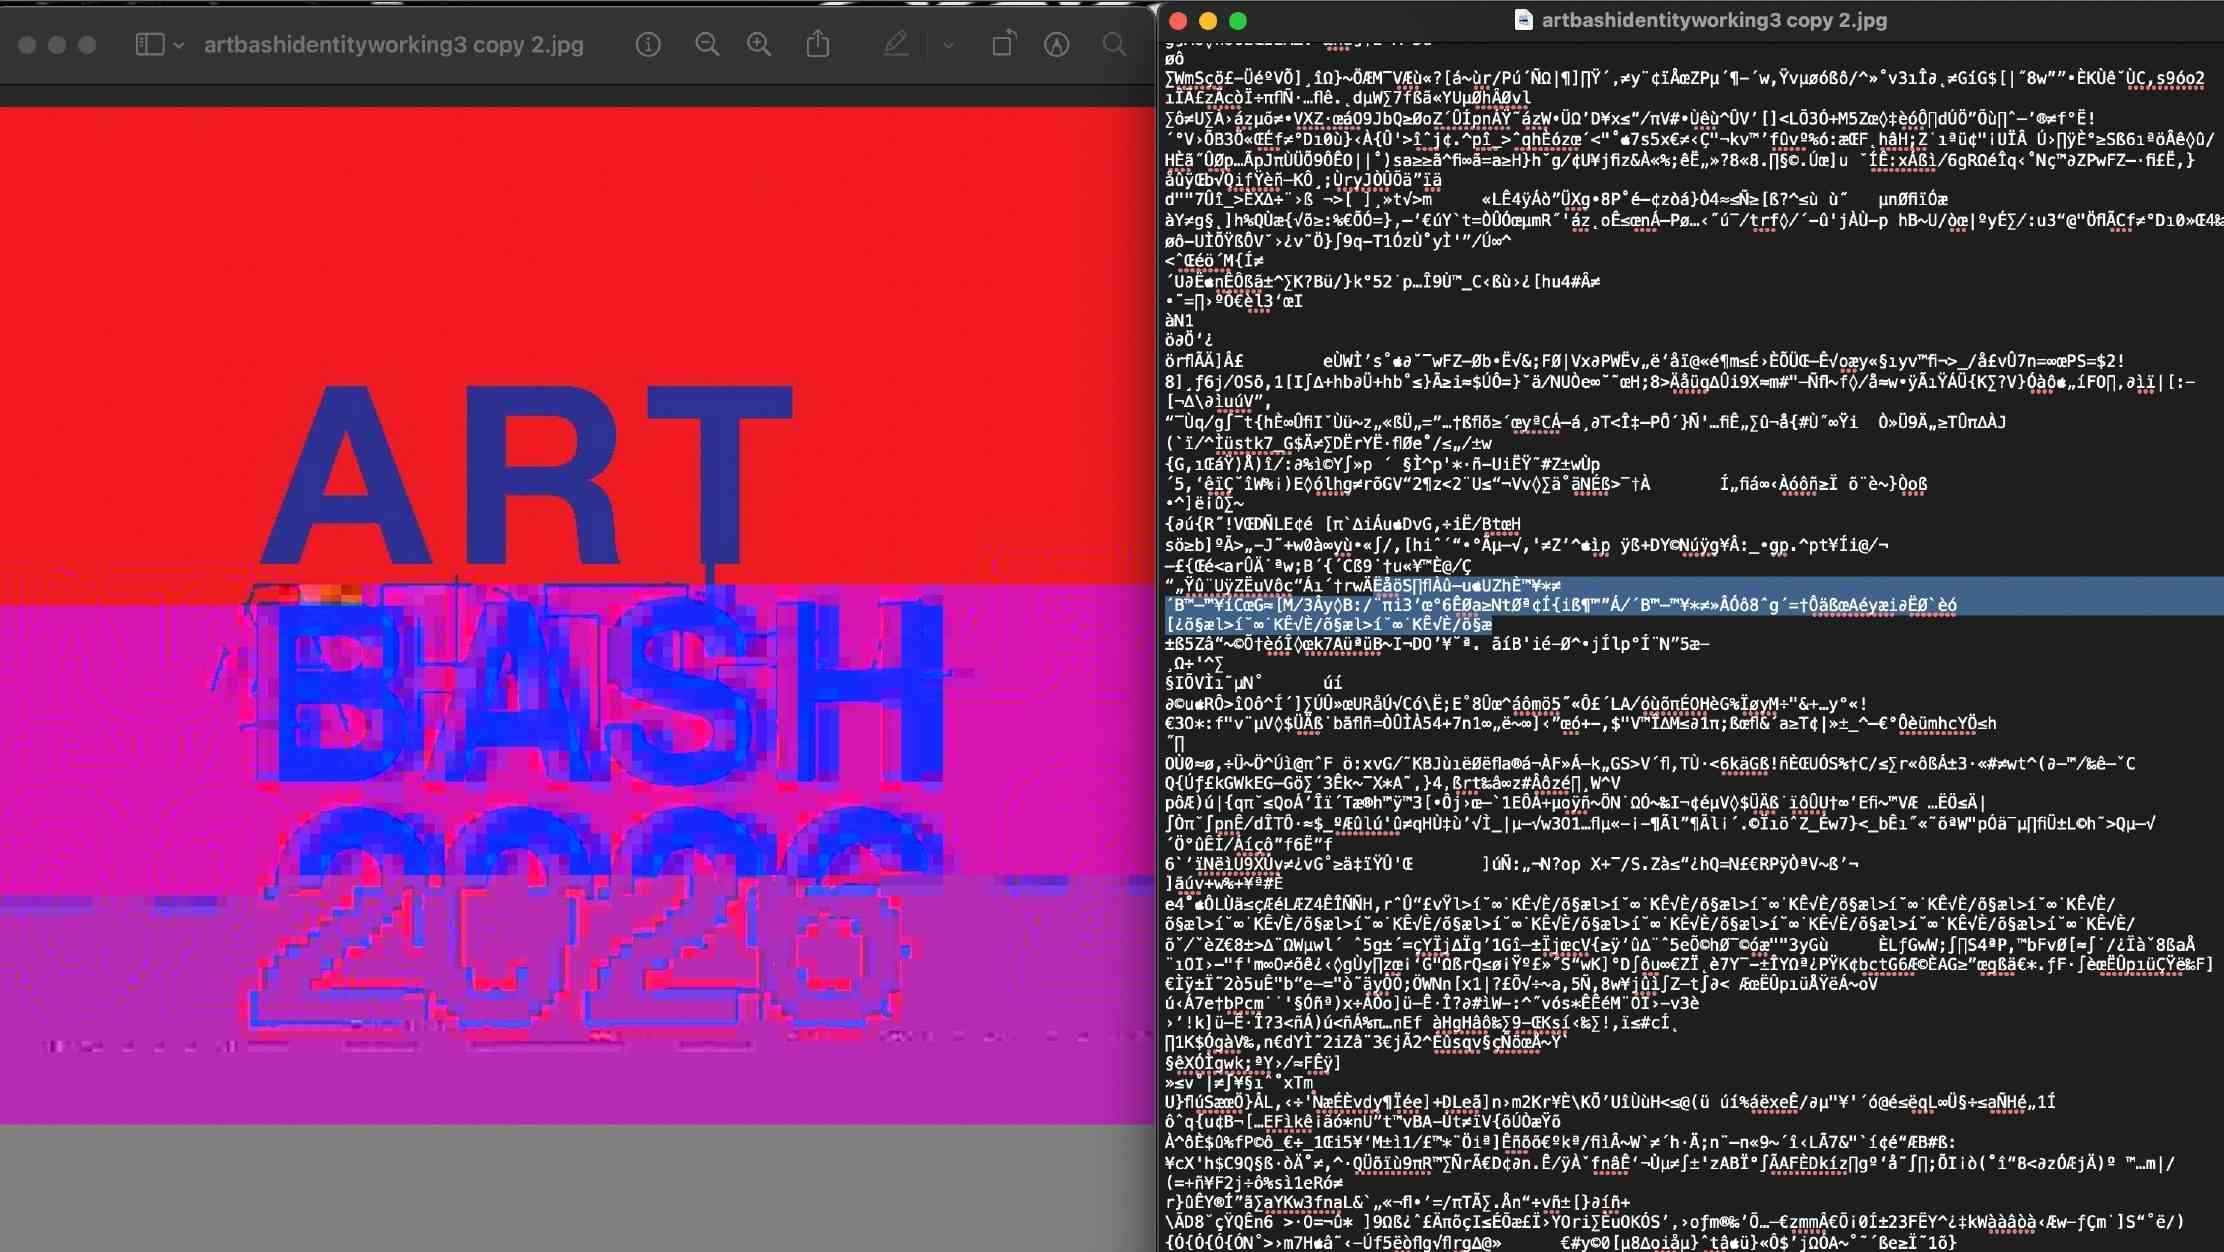Click the ART text in the image
2224x1252 pixels.
point(525,475)
